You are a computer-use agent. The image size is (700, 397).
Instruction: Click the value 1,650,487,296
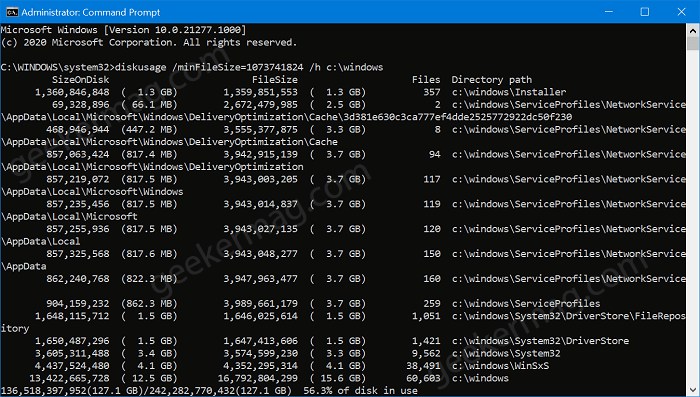[x=72, y=341]
